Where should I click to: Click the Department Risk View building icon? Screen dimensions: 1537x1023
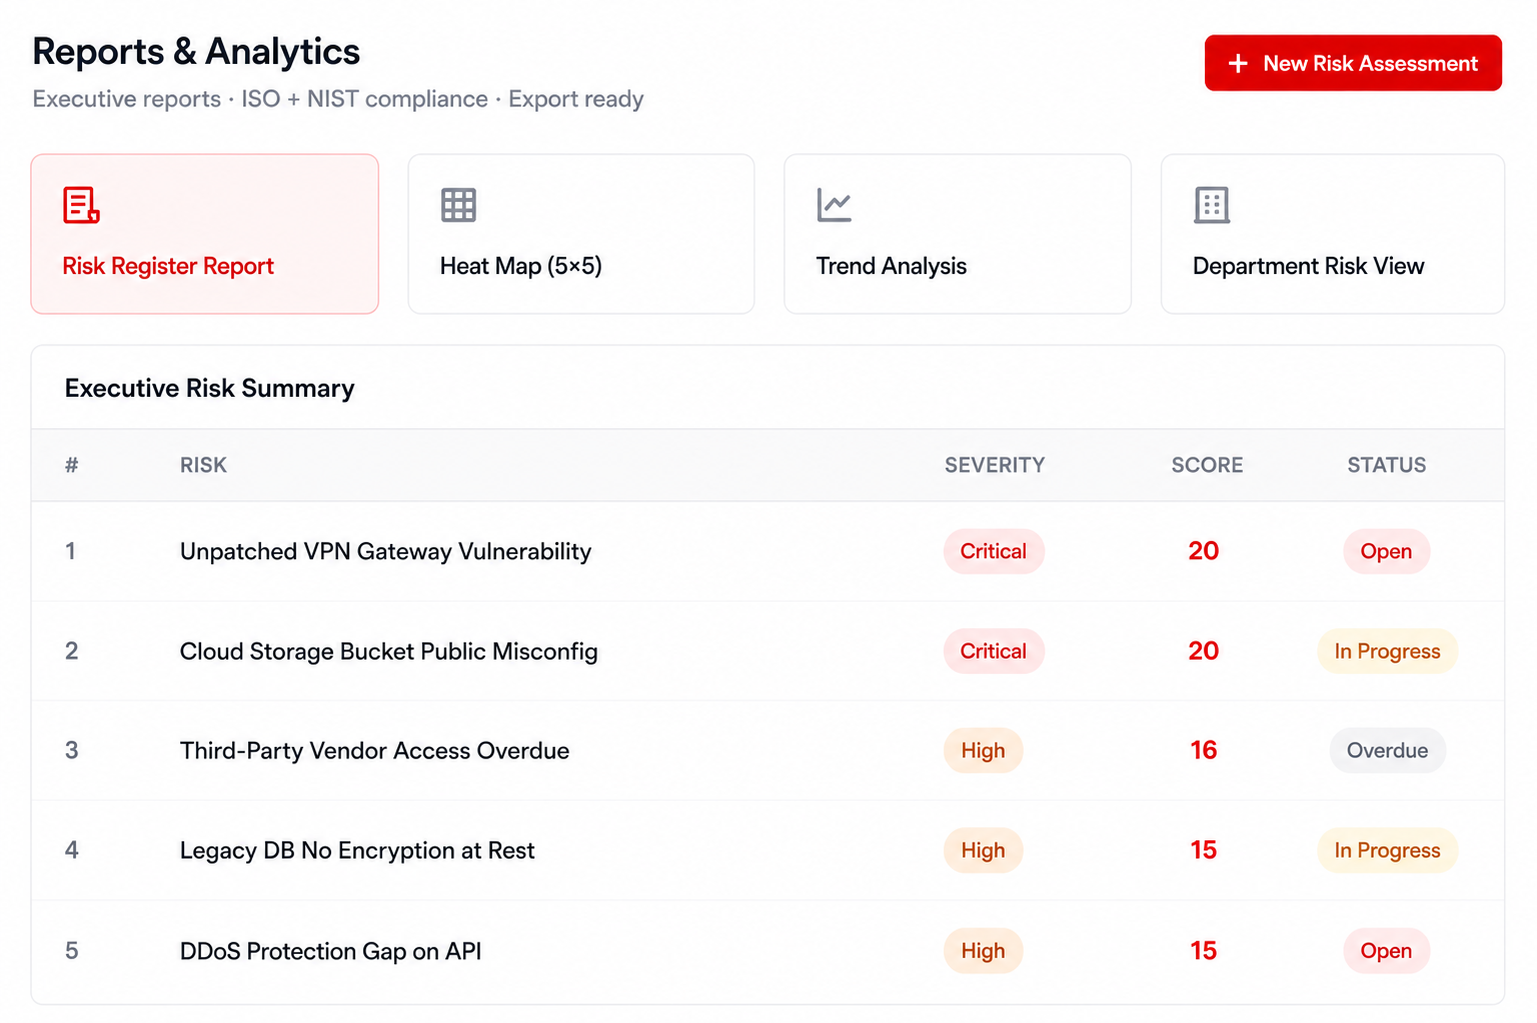tap(1211, 205)
